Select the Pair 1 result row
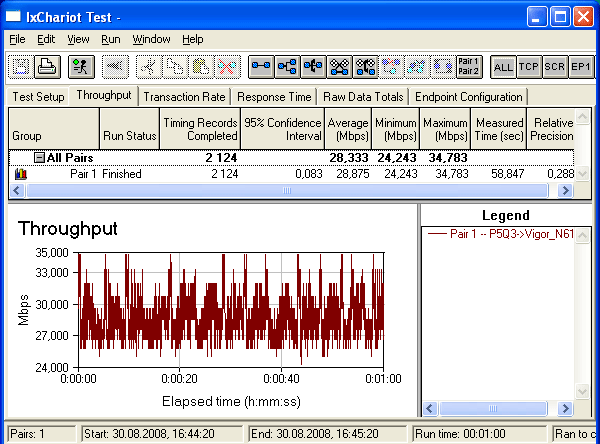 (x=292, y=174)
